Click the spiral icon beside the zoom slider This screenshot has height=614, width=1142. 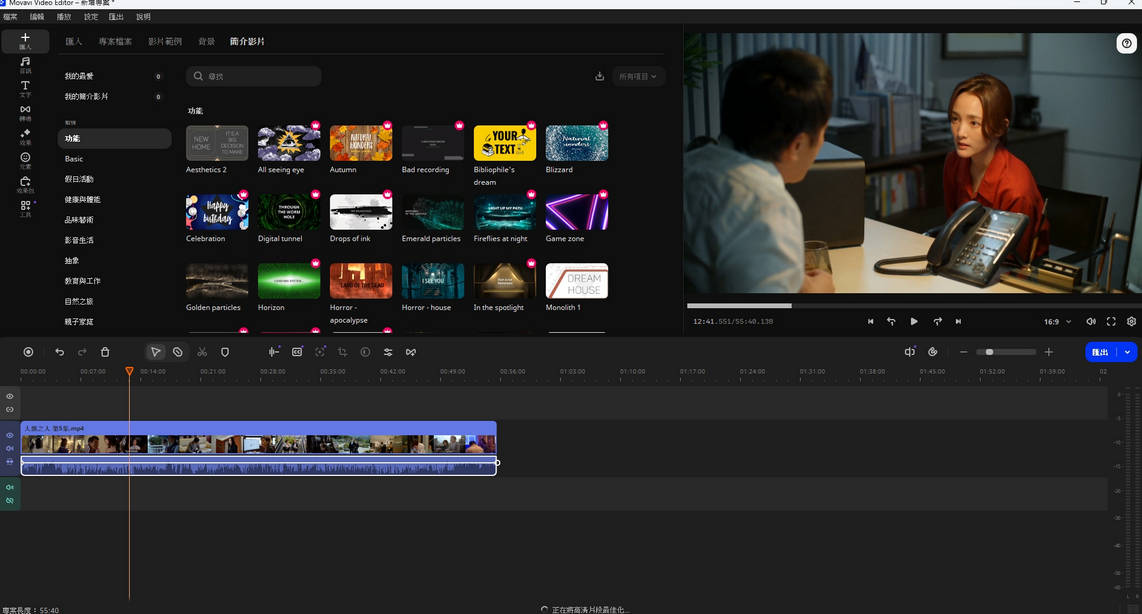(933, 352)
